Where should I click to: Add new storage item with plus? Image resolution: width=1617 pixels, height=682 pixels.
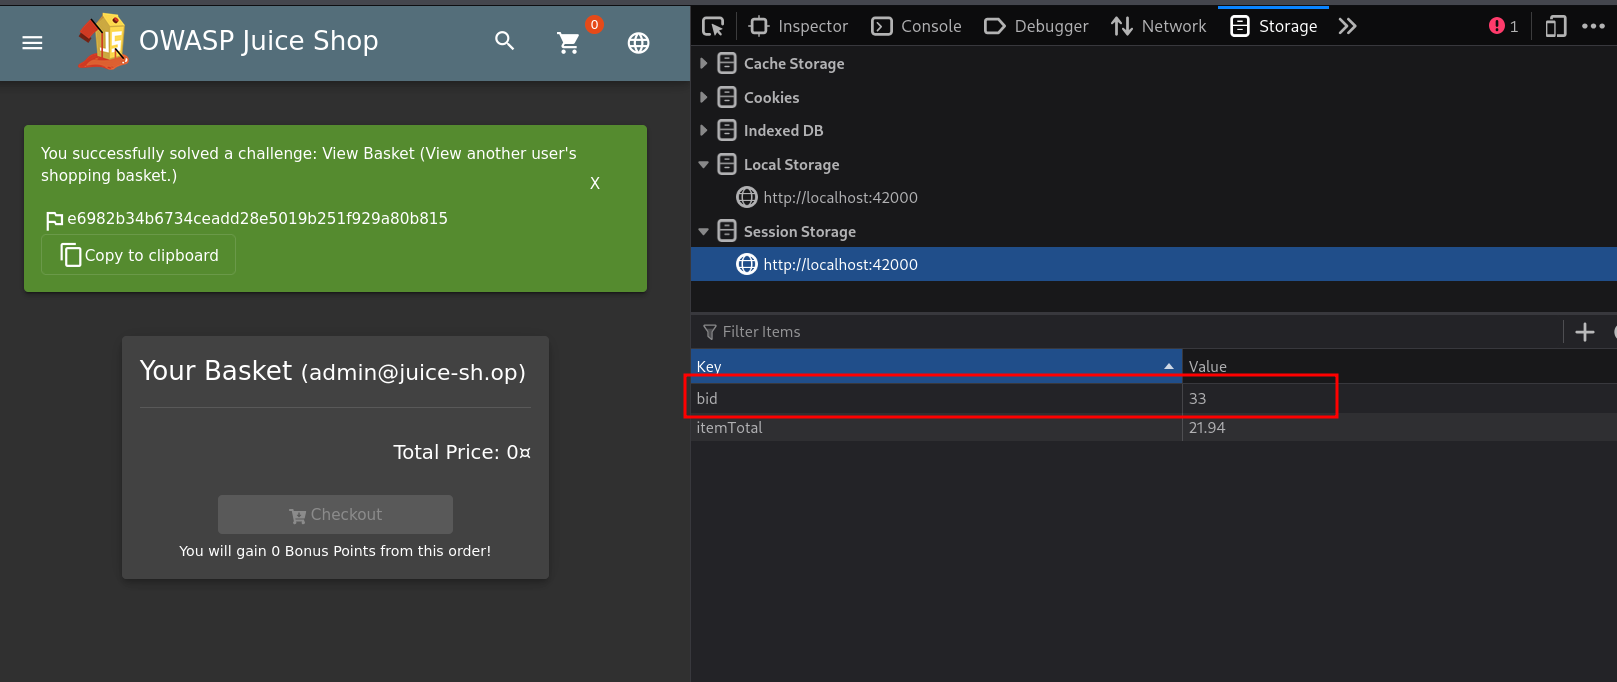[x=1584, y=332]
